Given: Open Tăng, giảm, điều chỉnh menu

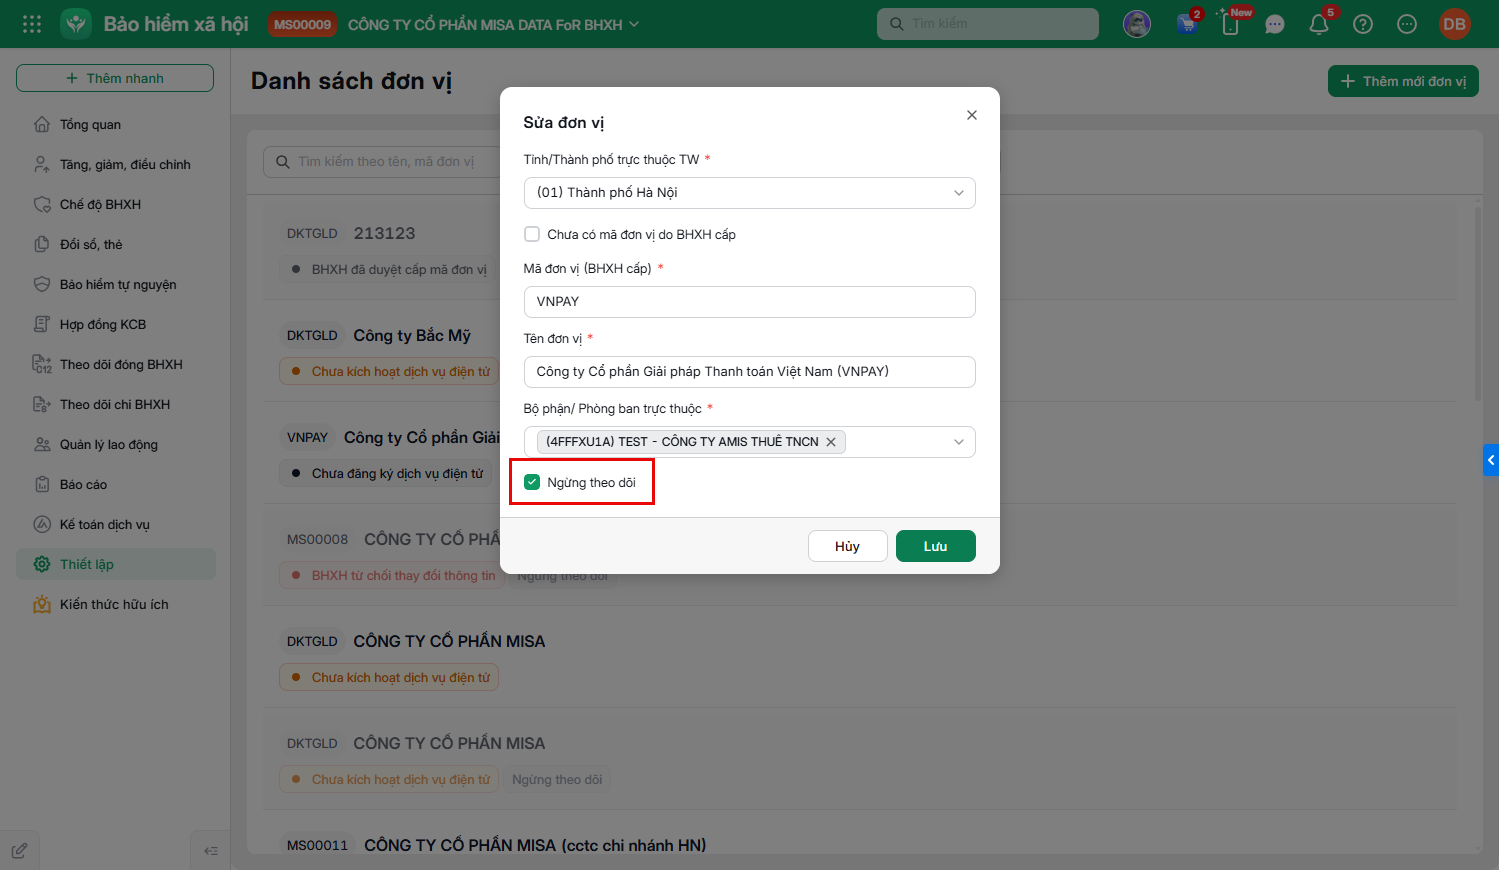Looking at the screenshot, I should click(116, 164).
